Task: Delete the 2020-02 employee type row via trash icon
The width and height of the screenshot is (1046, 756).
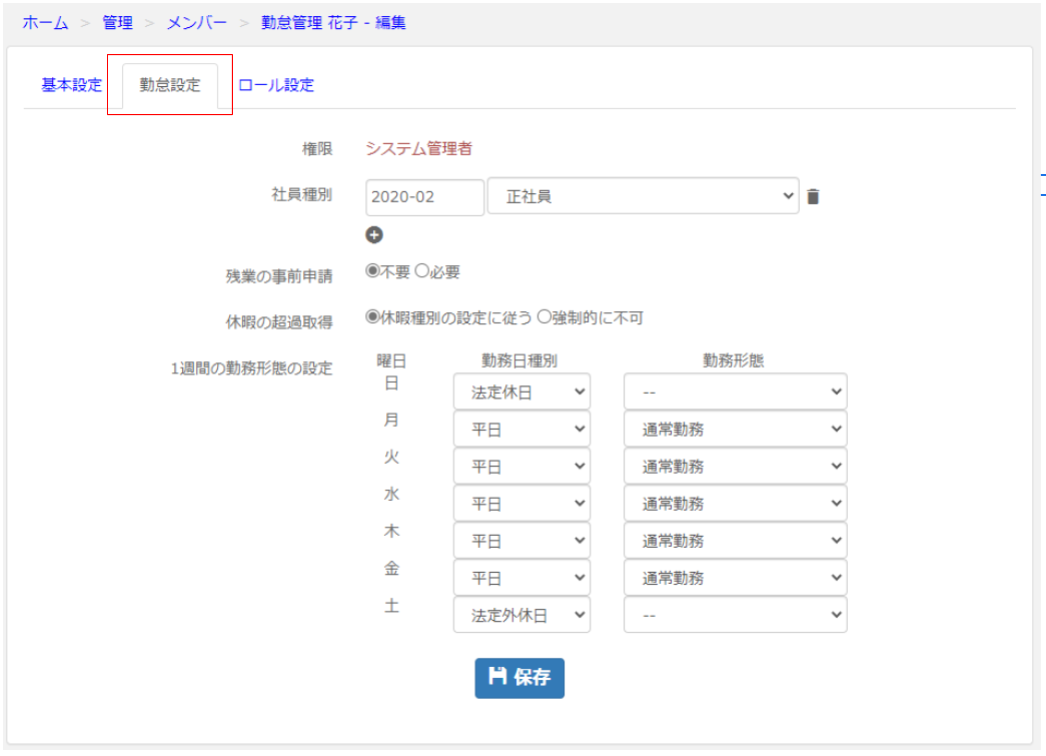Action: pos(813,197)
